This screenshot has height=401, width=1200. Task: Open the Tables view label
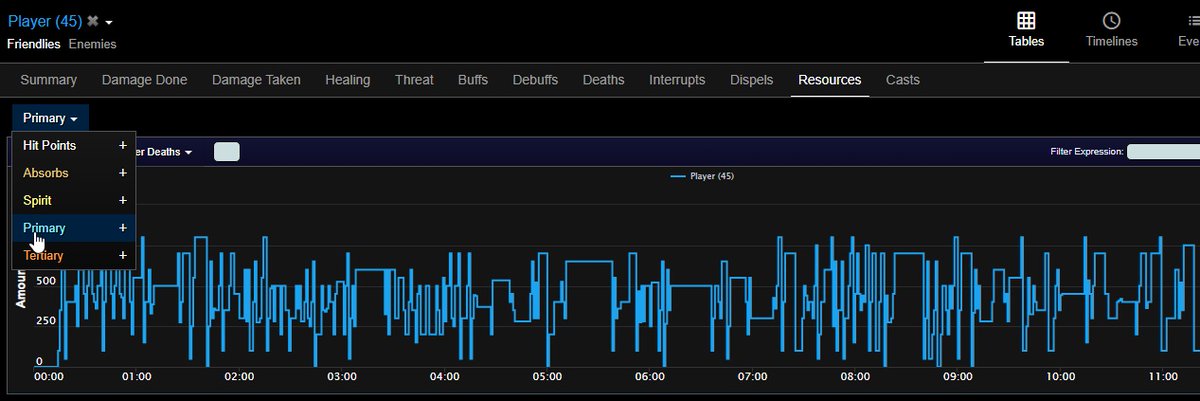[1026, 41]
